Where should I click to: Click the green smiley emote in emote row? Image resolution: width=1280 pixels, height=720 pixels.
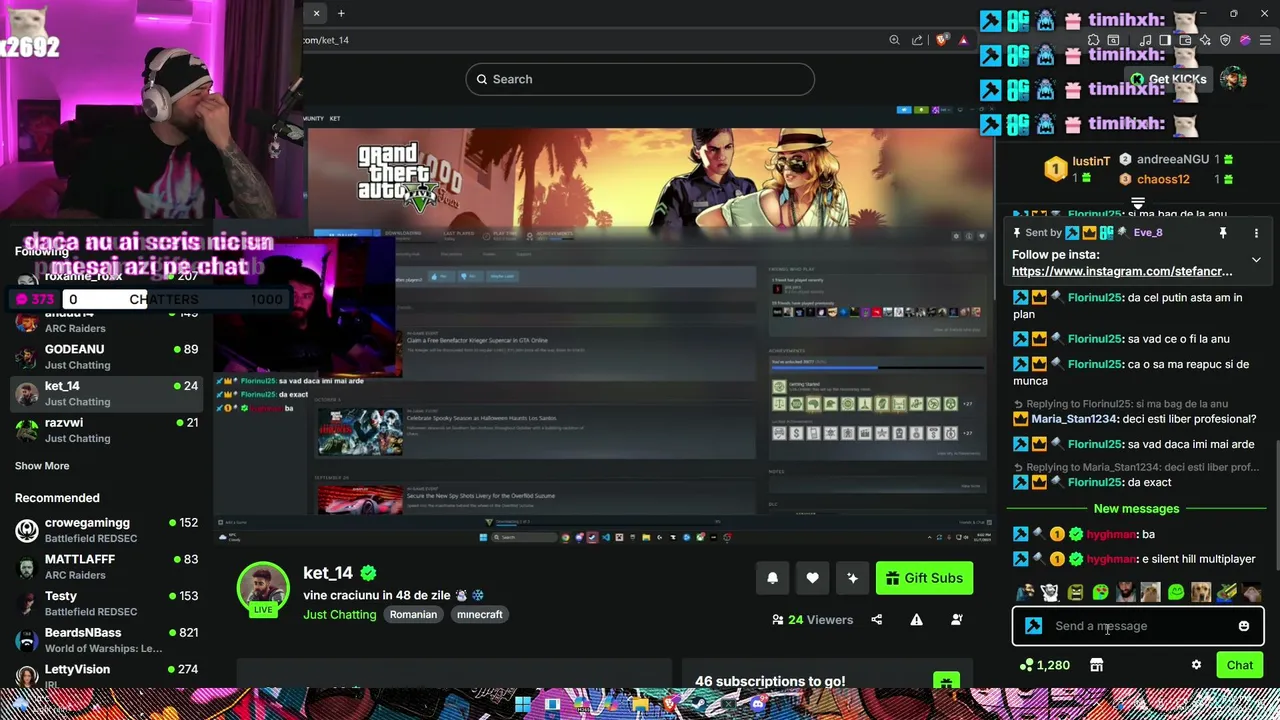coord(1175,593)
